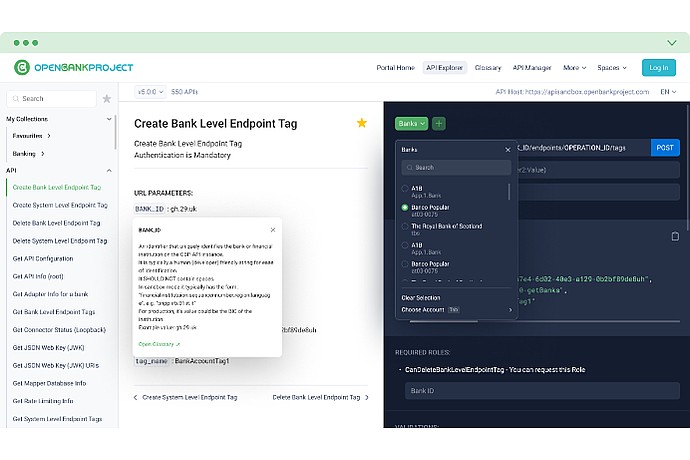Viewport: 690px width, 460px height.
Task: Select Get API Configuration
Action: tap(43, 259)
